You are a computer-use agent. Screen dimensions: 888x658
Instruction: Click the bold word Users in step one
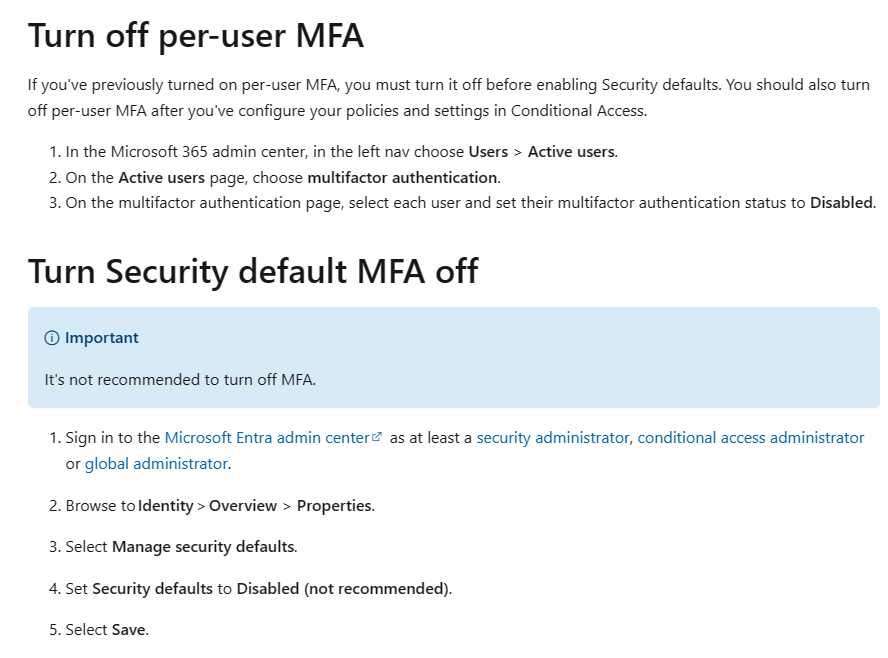pyautogui.click(x=488, y=152)
